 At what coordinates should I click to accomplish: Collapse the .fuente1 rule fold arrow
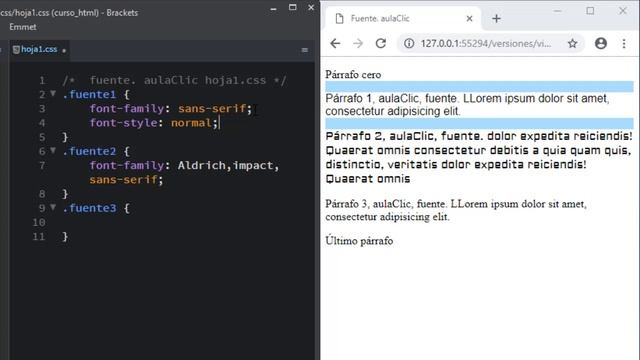[53, 94]
